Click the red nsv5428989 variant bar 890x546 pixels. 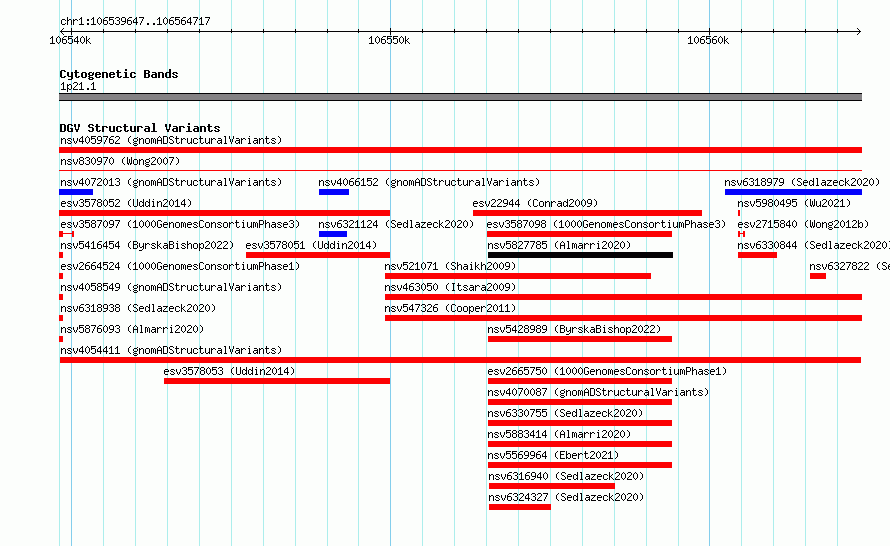point(580,339)
